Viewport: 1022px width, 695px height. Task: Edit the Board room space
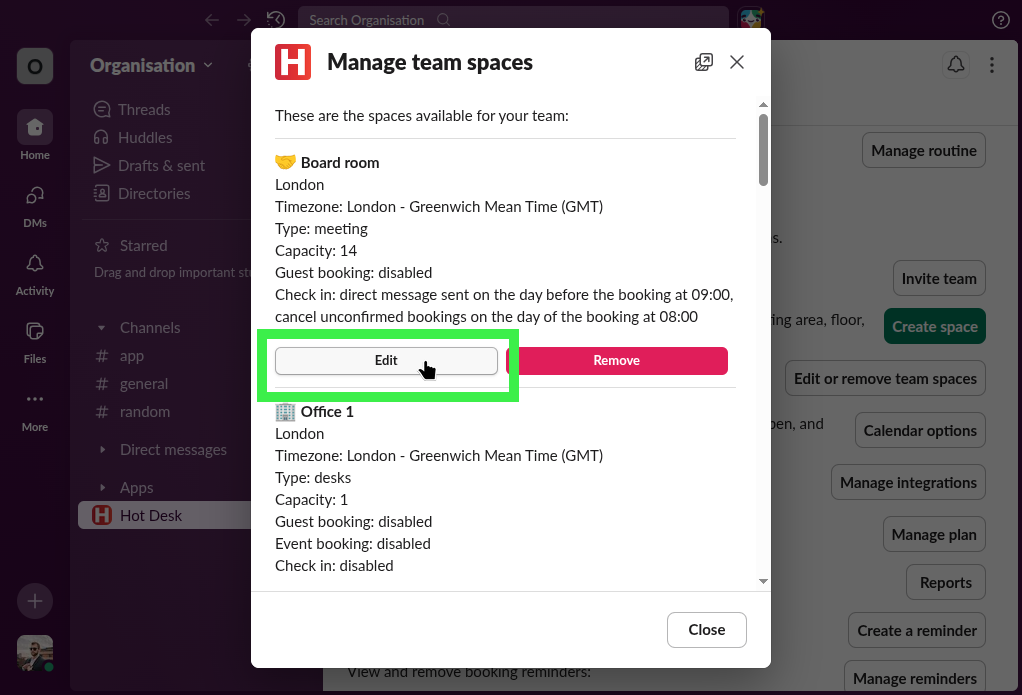pyautogui.click(x=386, y=360)
